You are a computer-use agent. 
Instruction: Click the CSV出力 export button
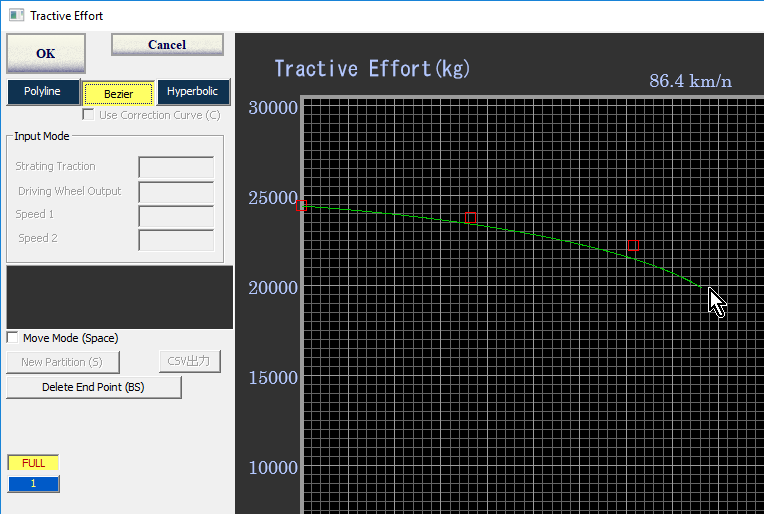[x=190, y=361]
